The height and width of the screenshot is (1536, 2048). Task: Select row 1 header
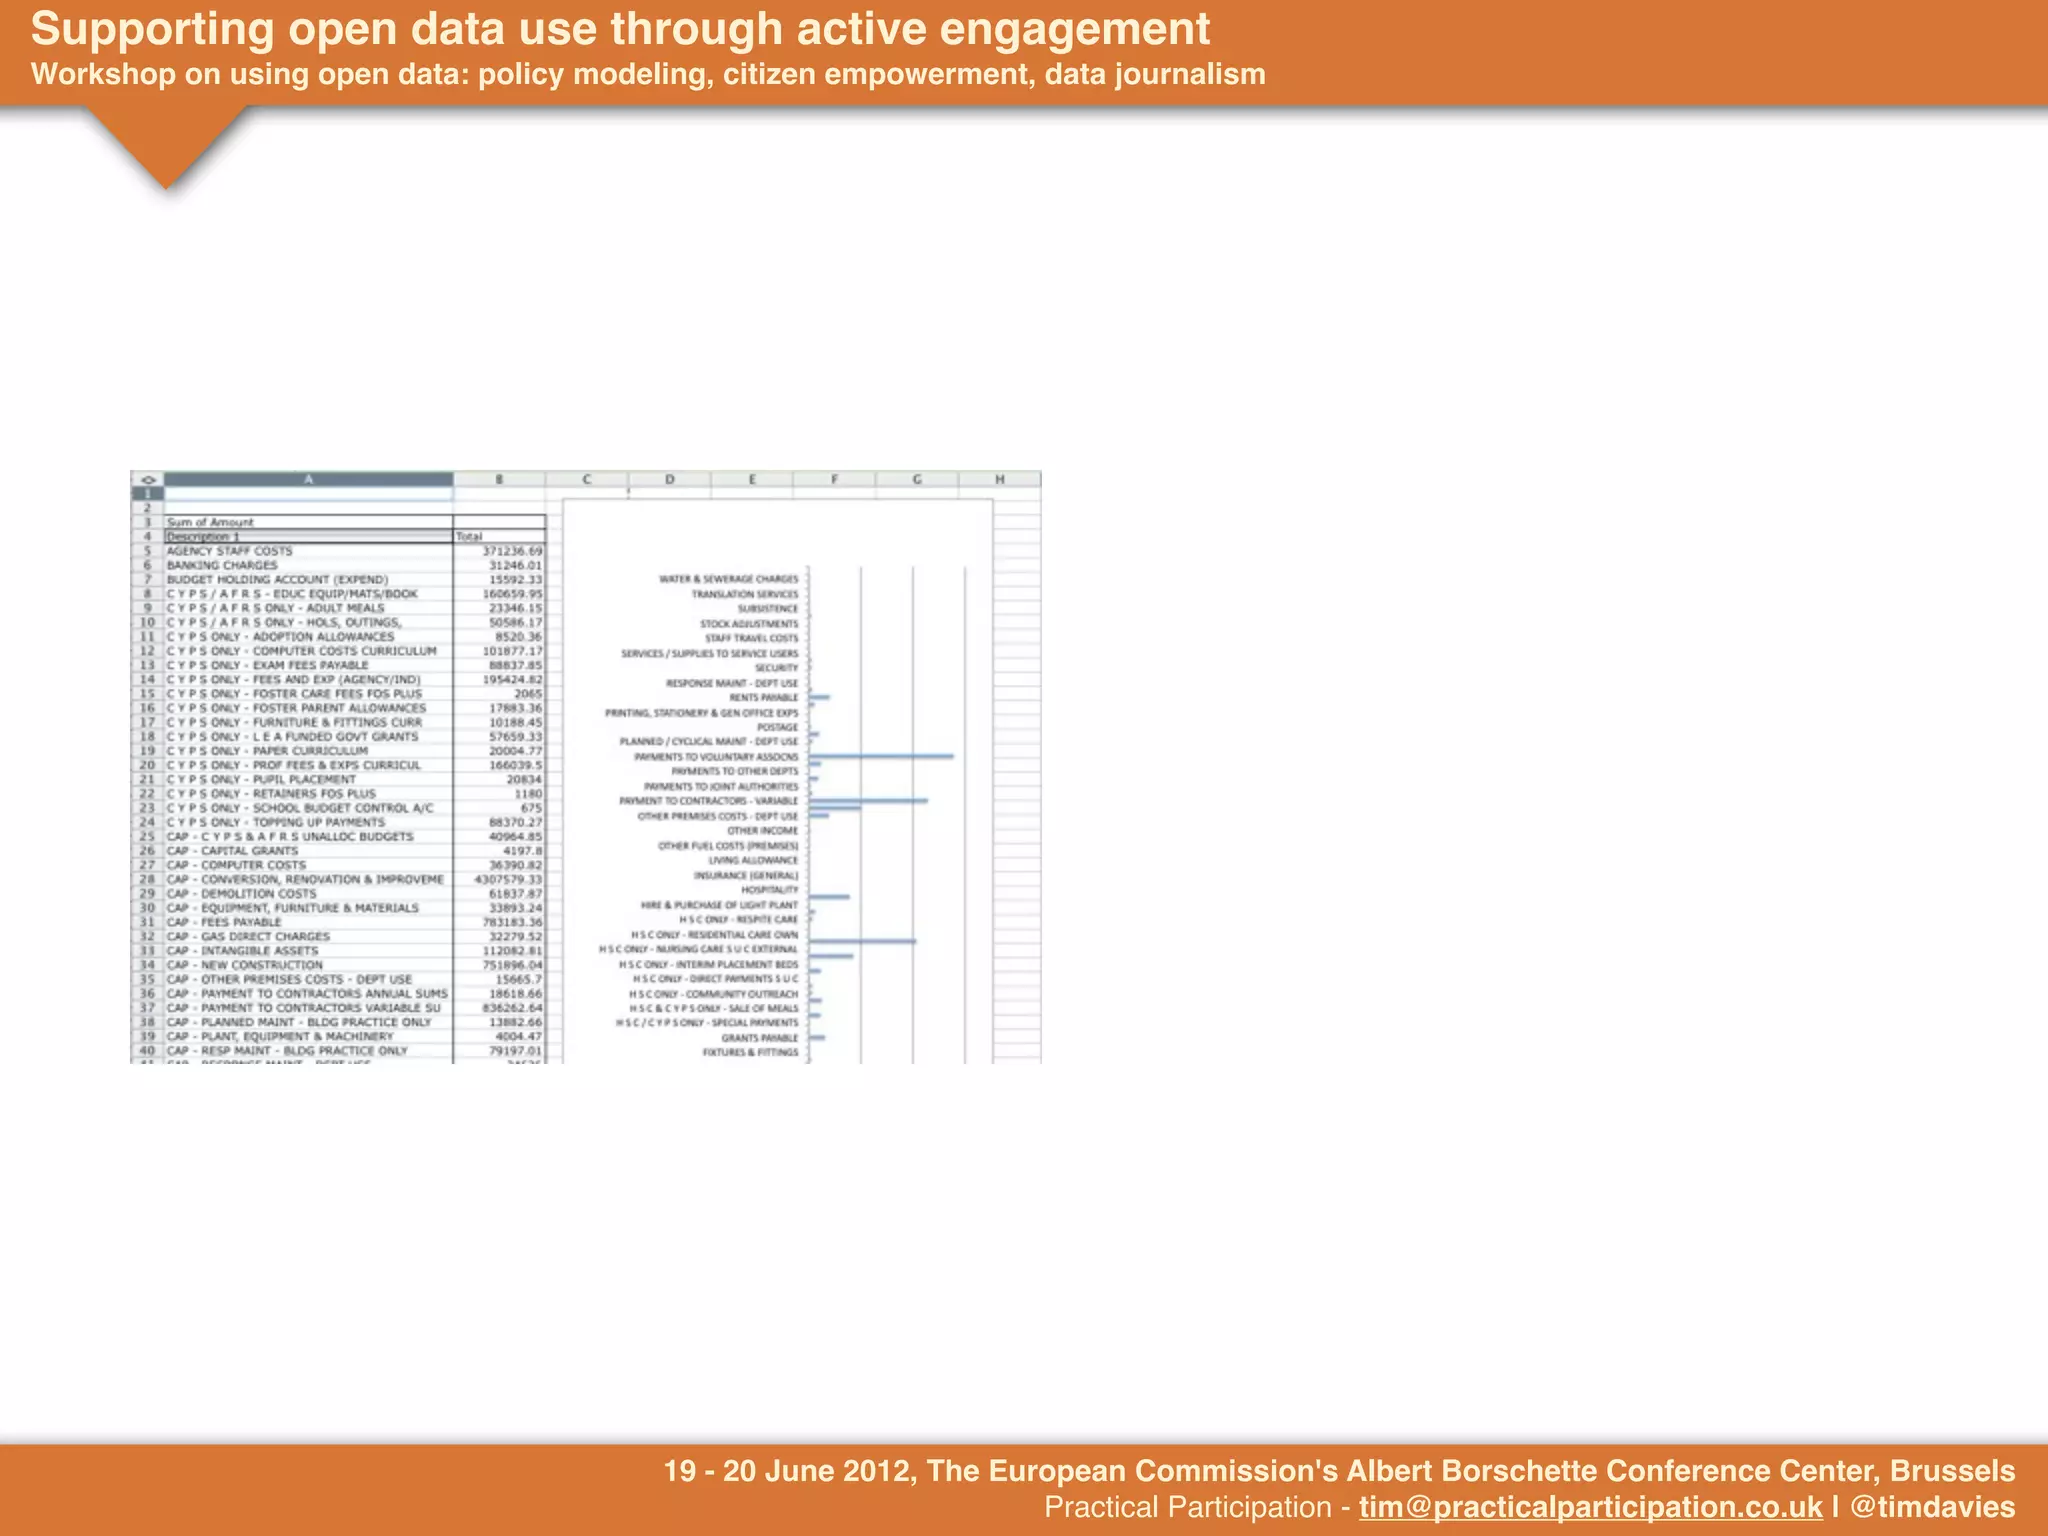click(x=147, y=494)
